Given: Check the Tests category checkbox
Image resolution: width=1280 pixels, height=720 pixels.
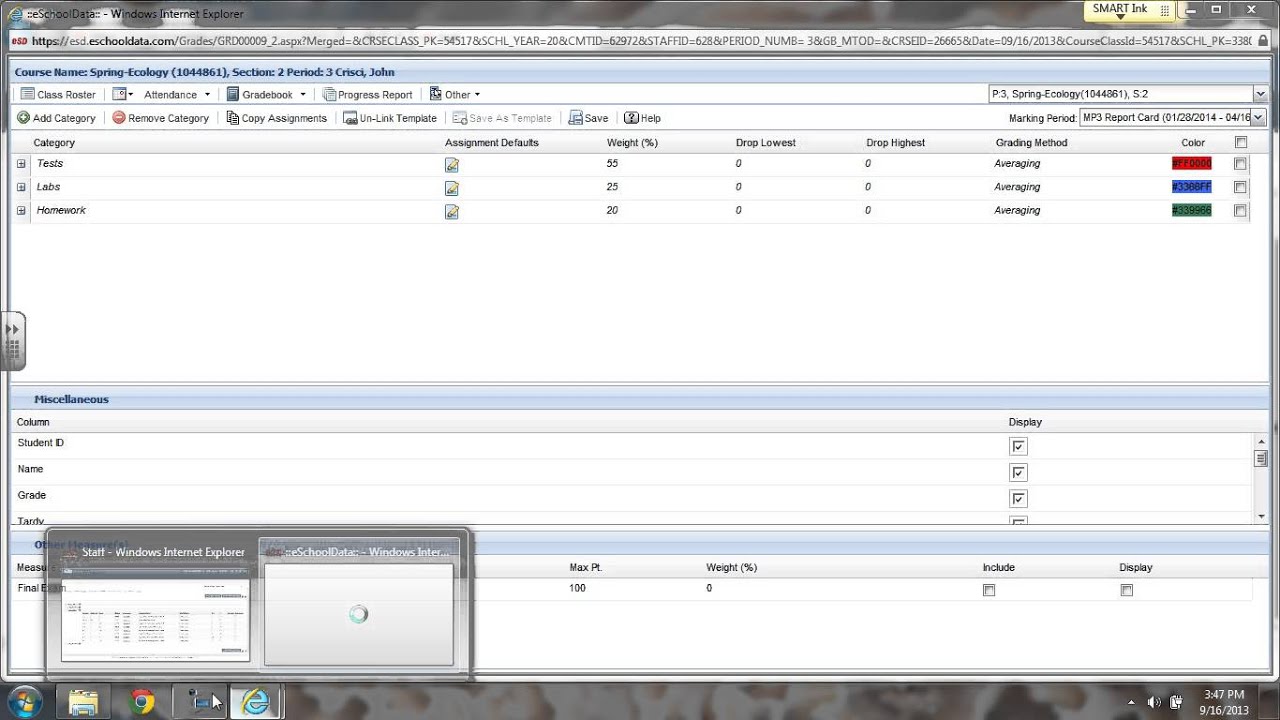Looking at the screenshot, I should point(1240,164).
